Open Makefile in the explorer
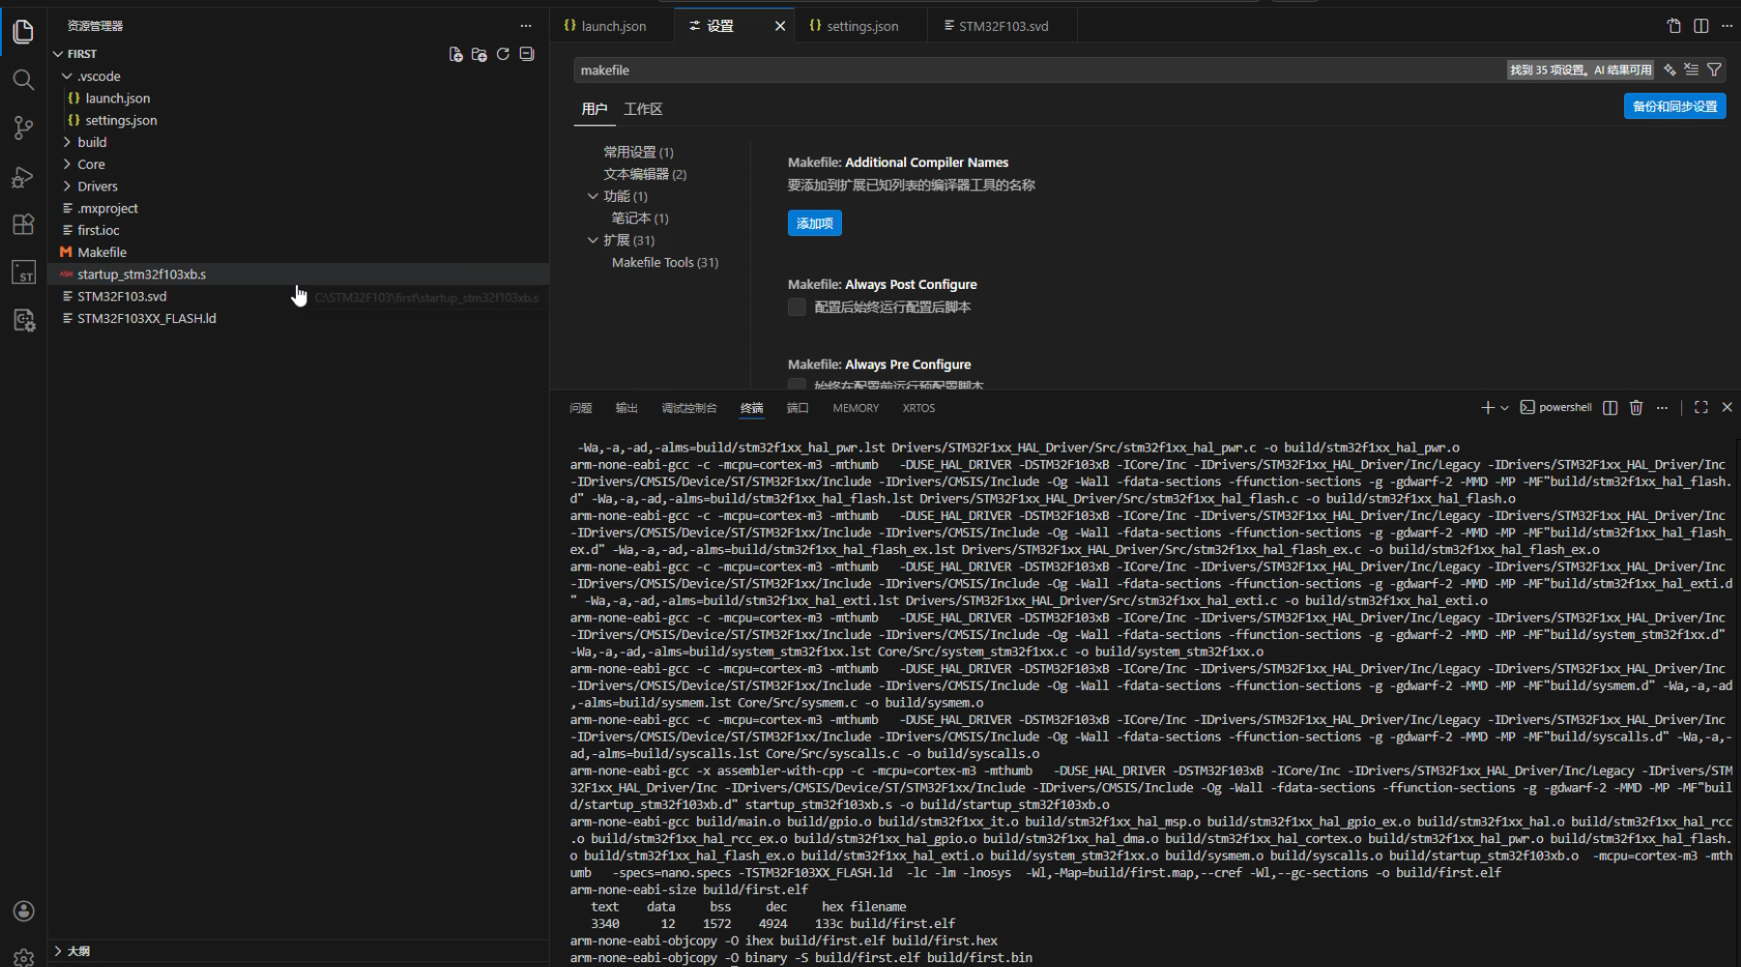This screenshot has height=967, width=1741. tap(102, 252)
